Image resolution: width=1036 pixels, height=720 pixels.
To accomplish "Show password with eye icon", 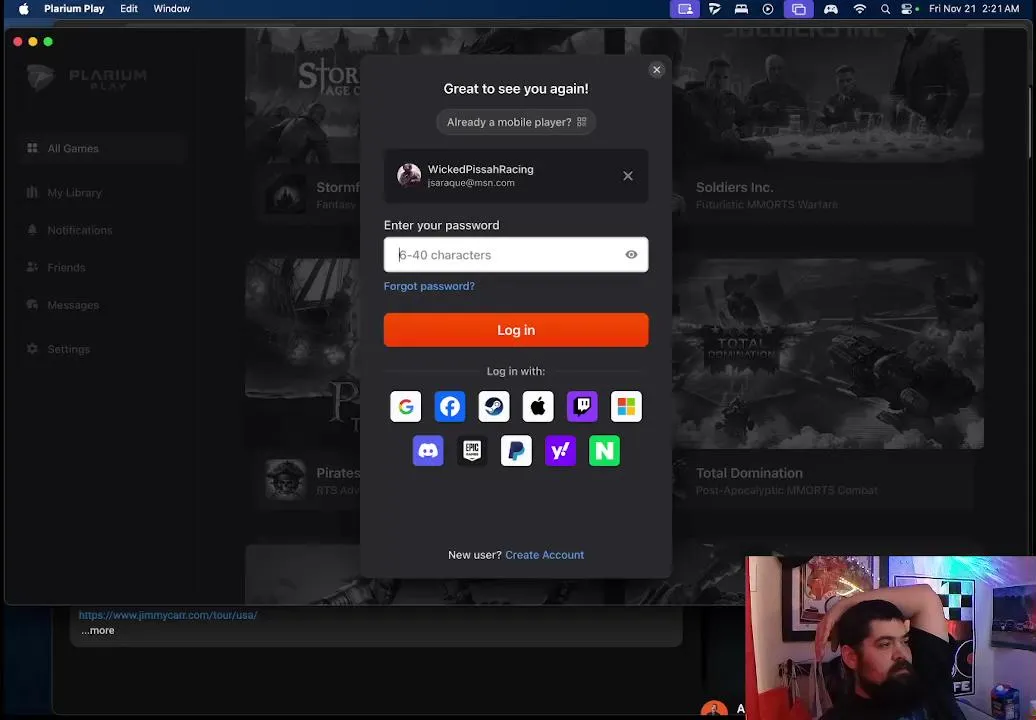I will pyautogui.click(x=631, y=254).
